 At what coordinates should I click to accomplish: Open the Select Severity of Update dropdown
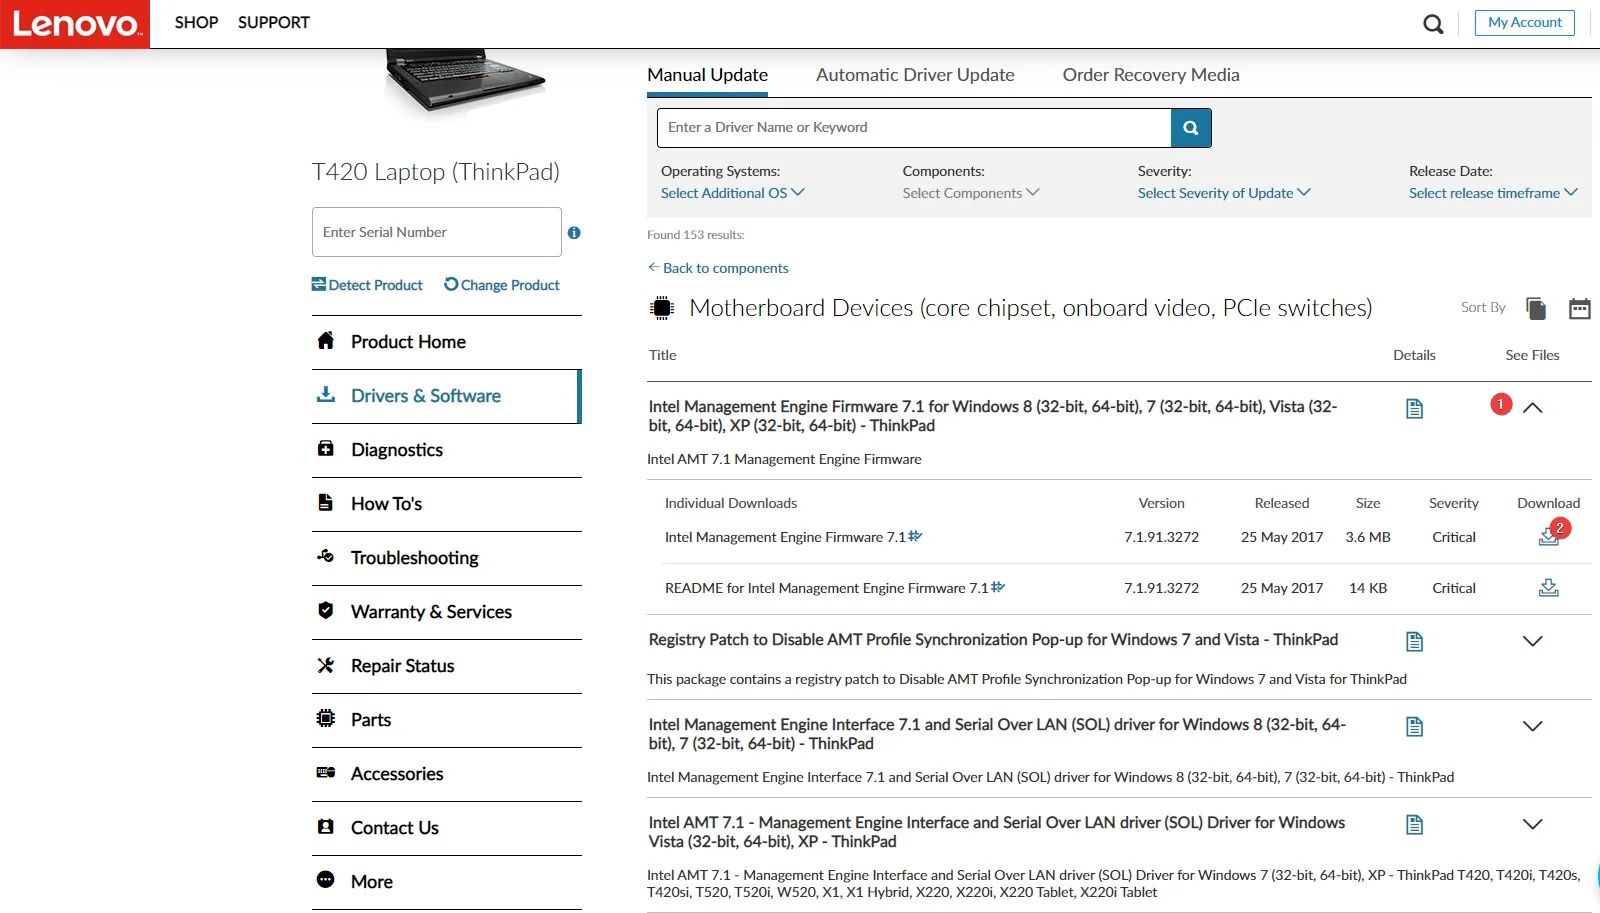pos(1224,193)
